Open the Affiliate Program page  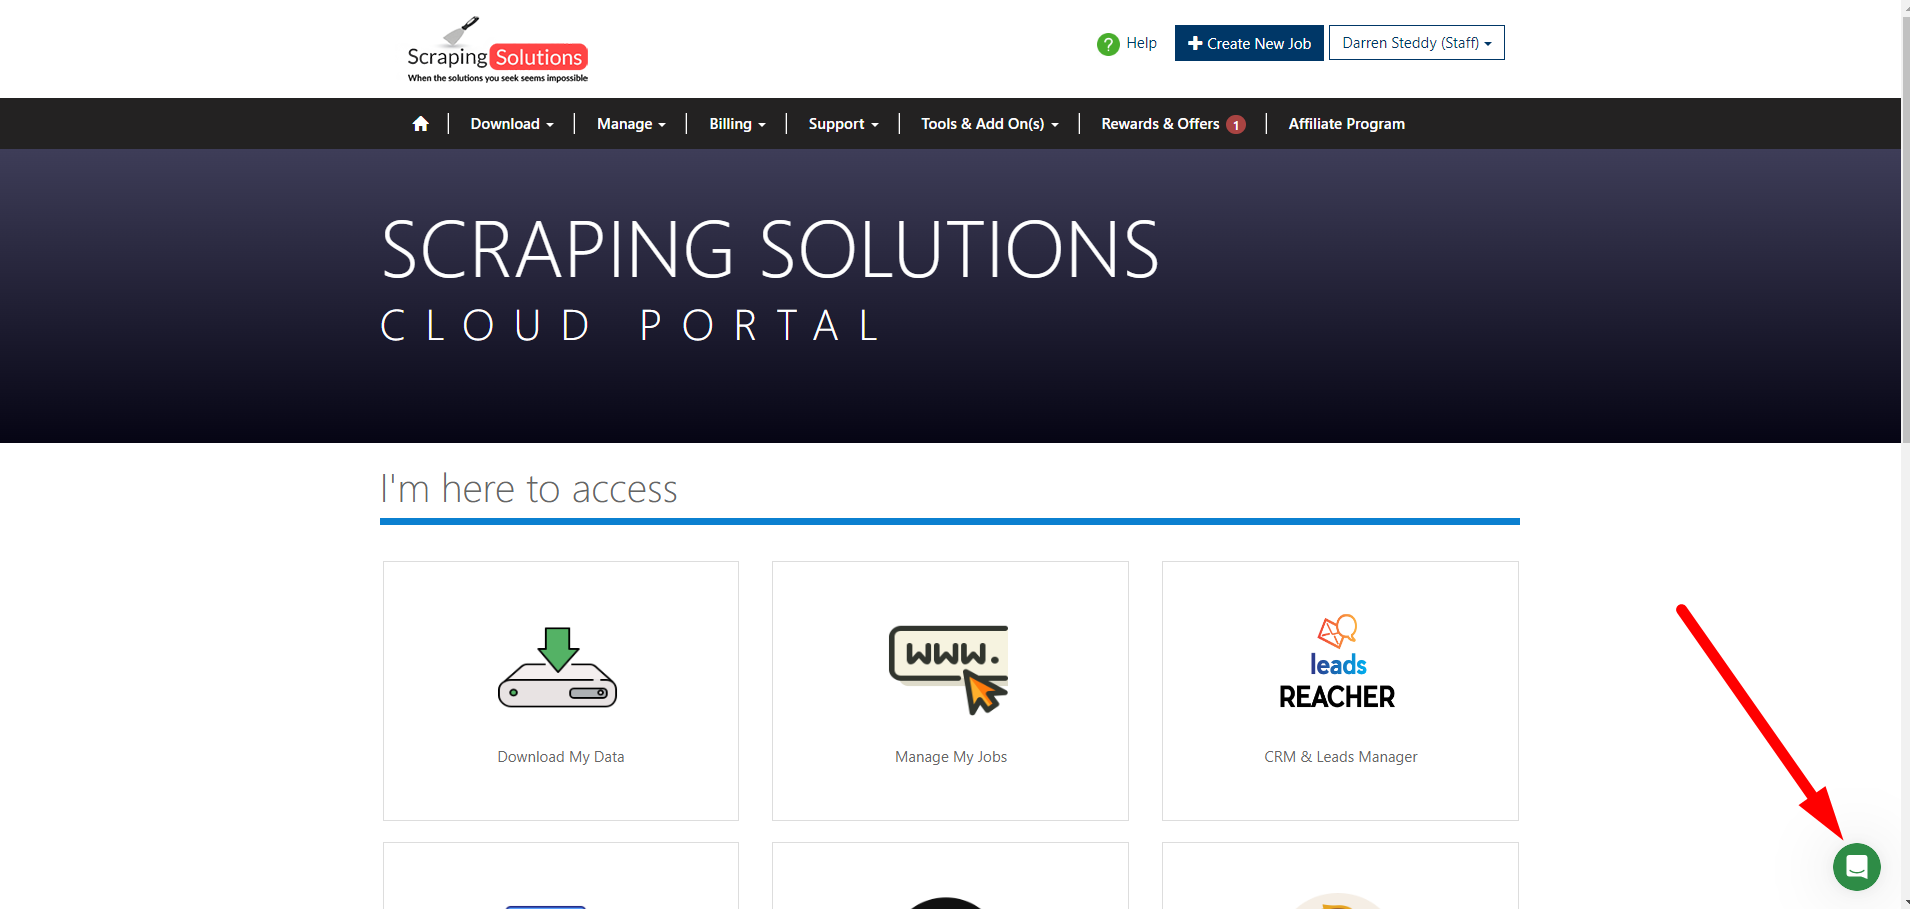coord(1346,124)
